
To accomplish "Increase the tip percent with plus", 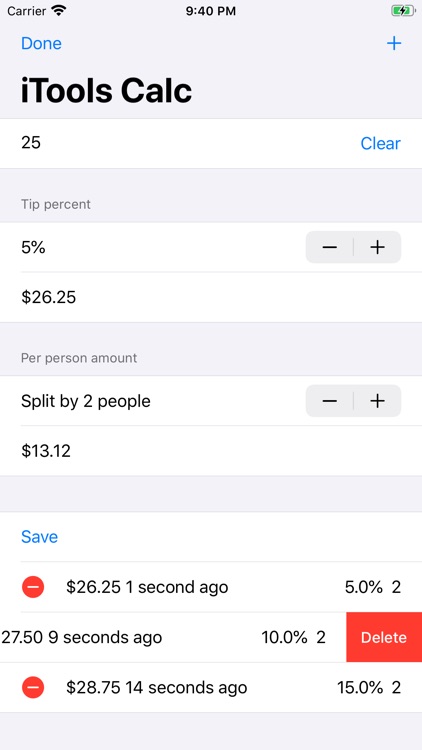I will click(x=378, y=247).
